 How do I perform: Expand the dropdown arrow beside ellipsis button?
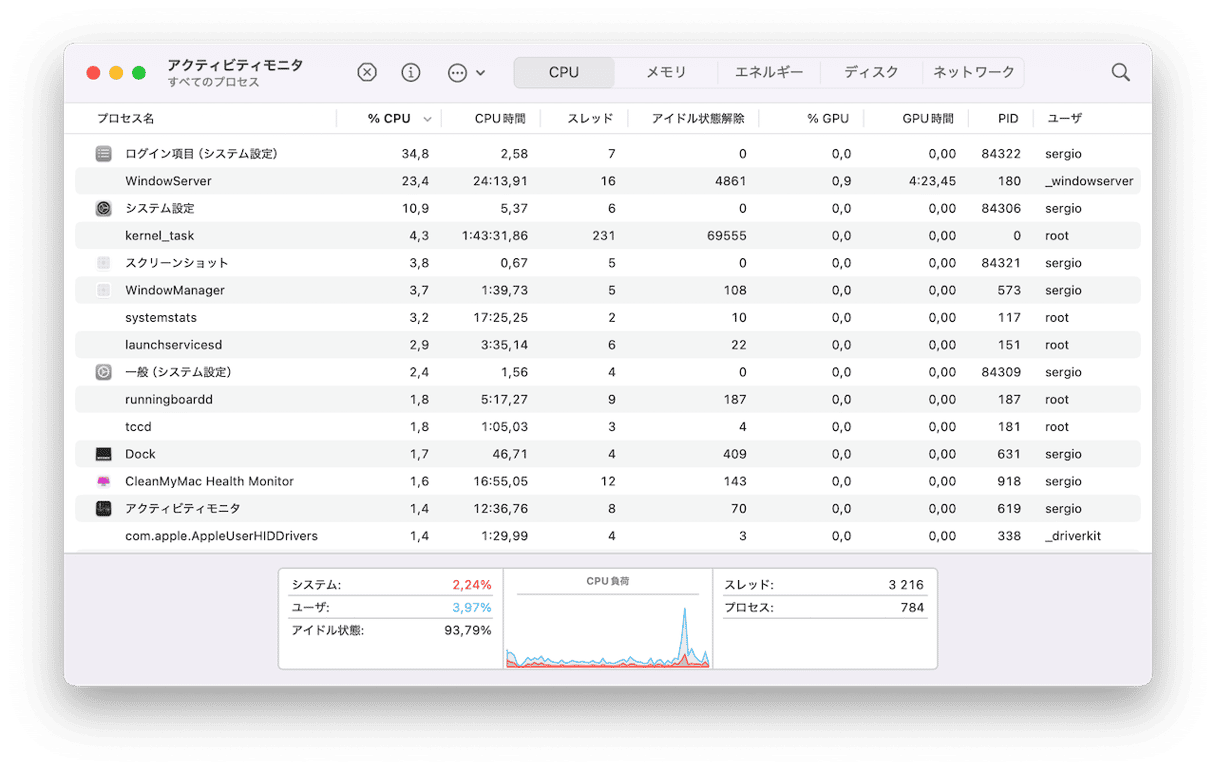point(481,73)
